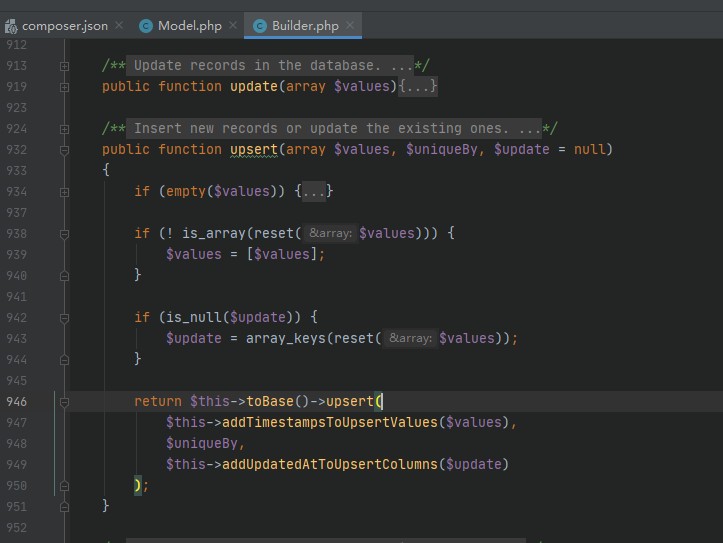Collapse the is_null if block at line 942
Viewport: 723px width, 543px height.
coord(65,318)
